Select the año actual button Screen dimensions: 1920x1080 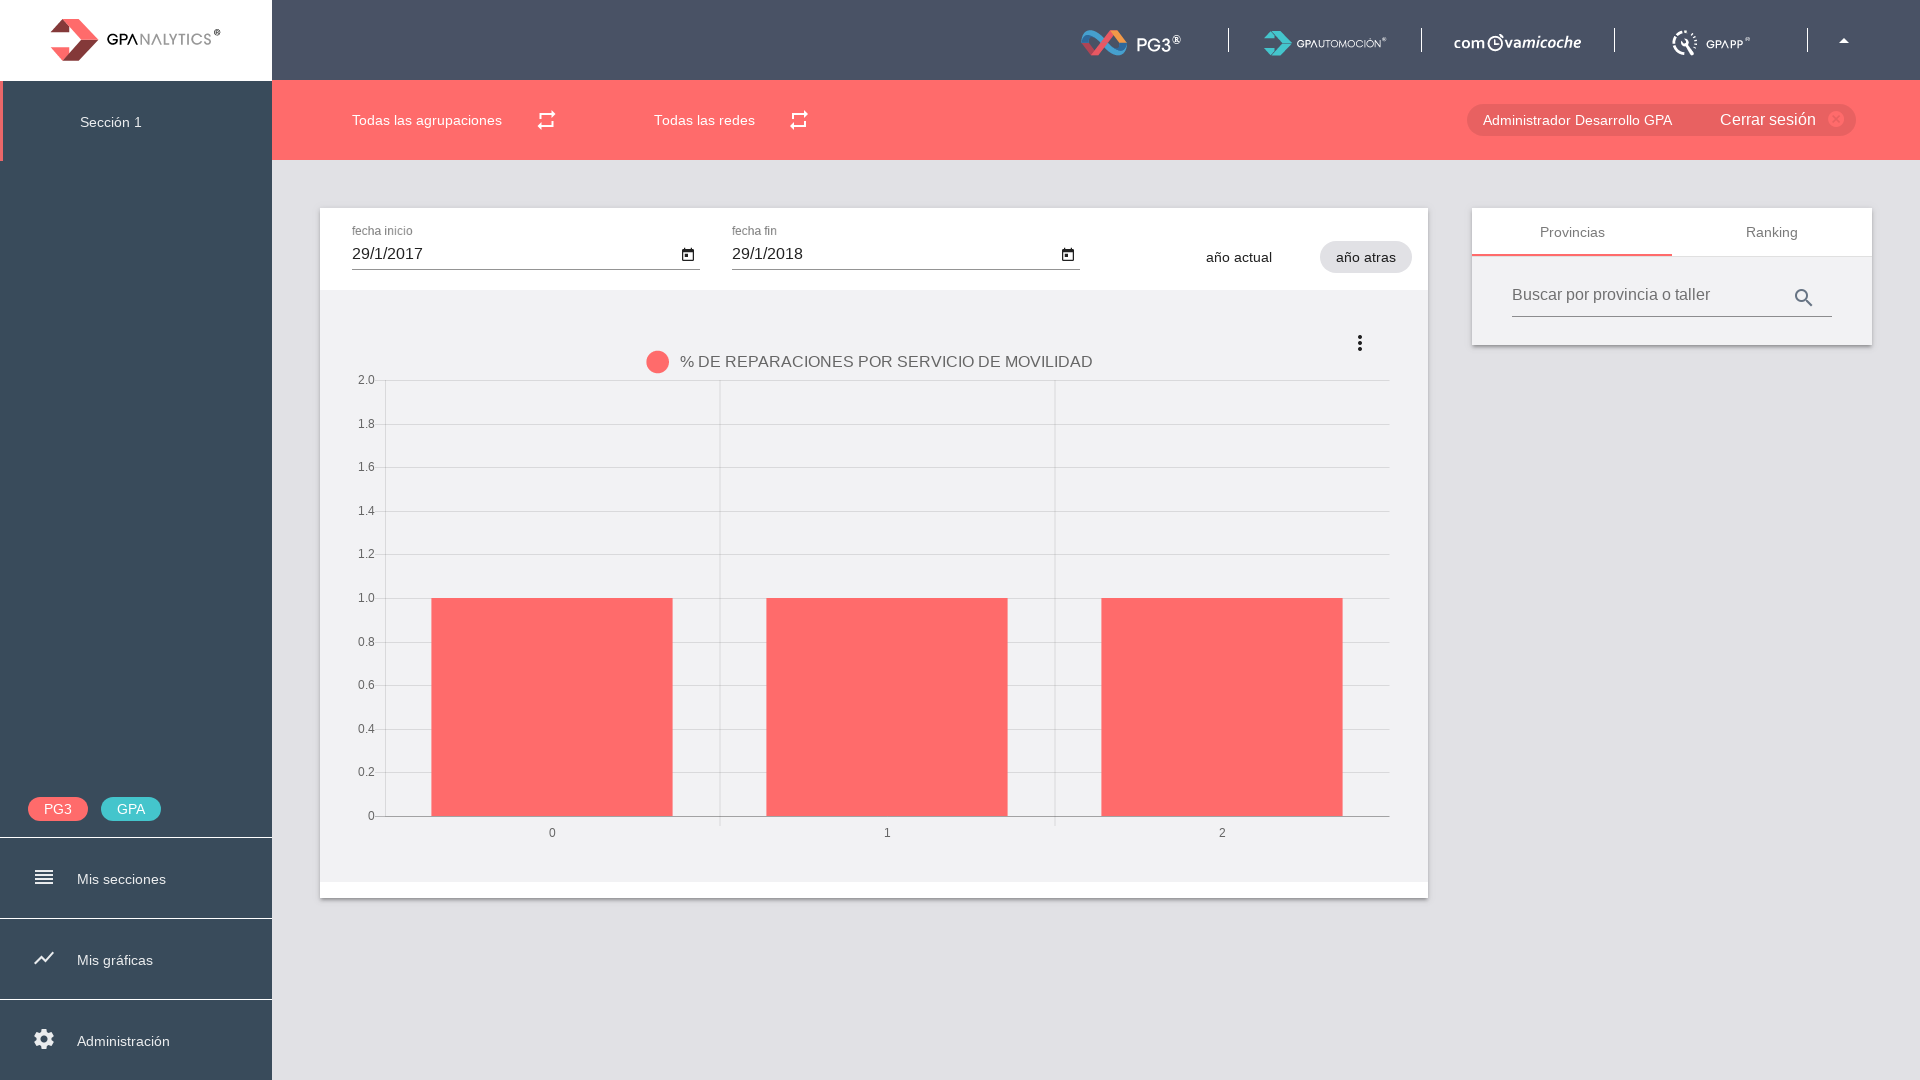[1238, 257]
